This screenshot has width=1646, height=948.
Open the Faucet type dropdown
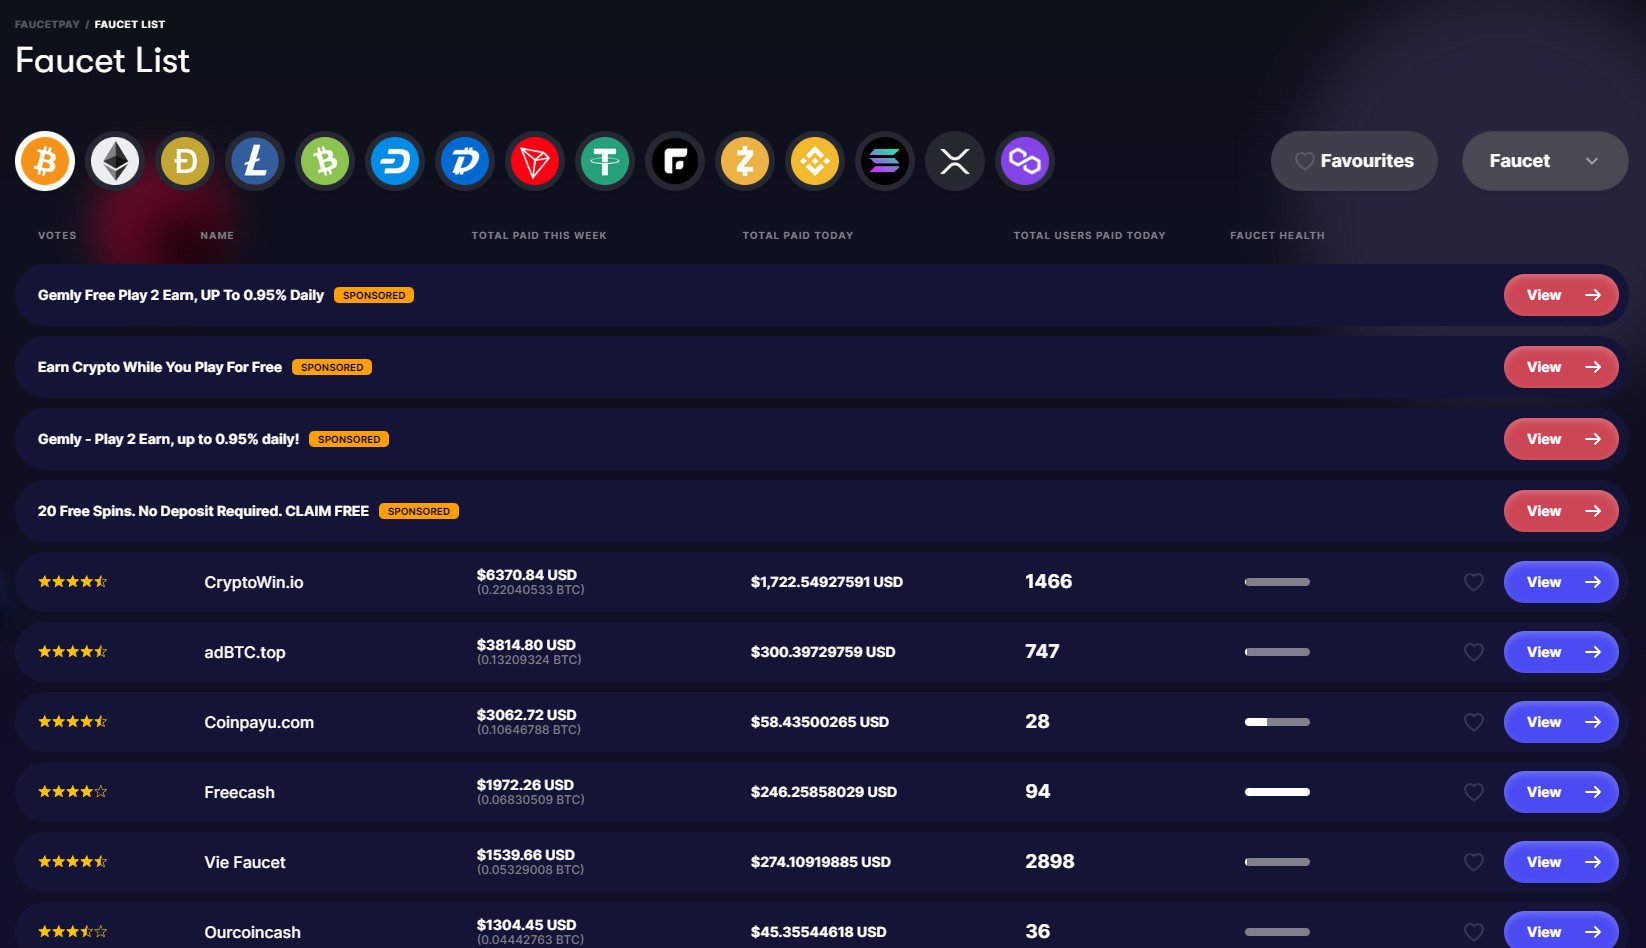[1545, 161]
